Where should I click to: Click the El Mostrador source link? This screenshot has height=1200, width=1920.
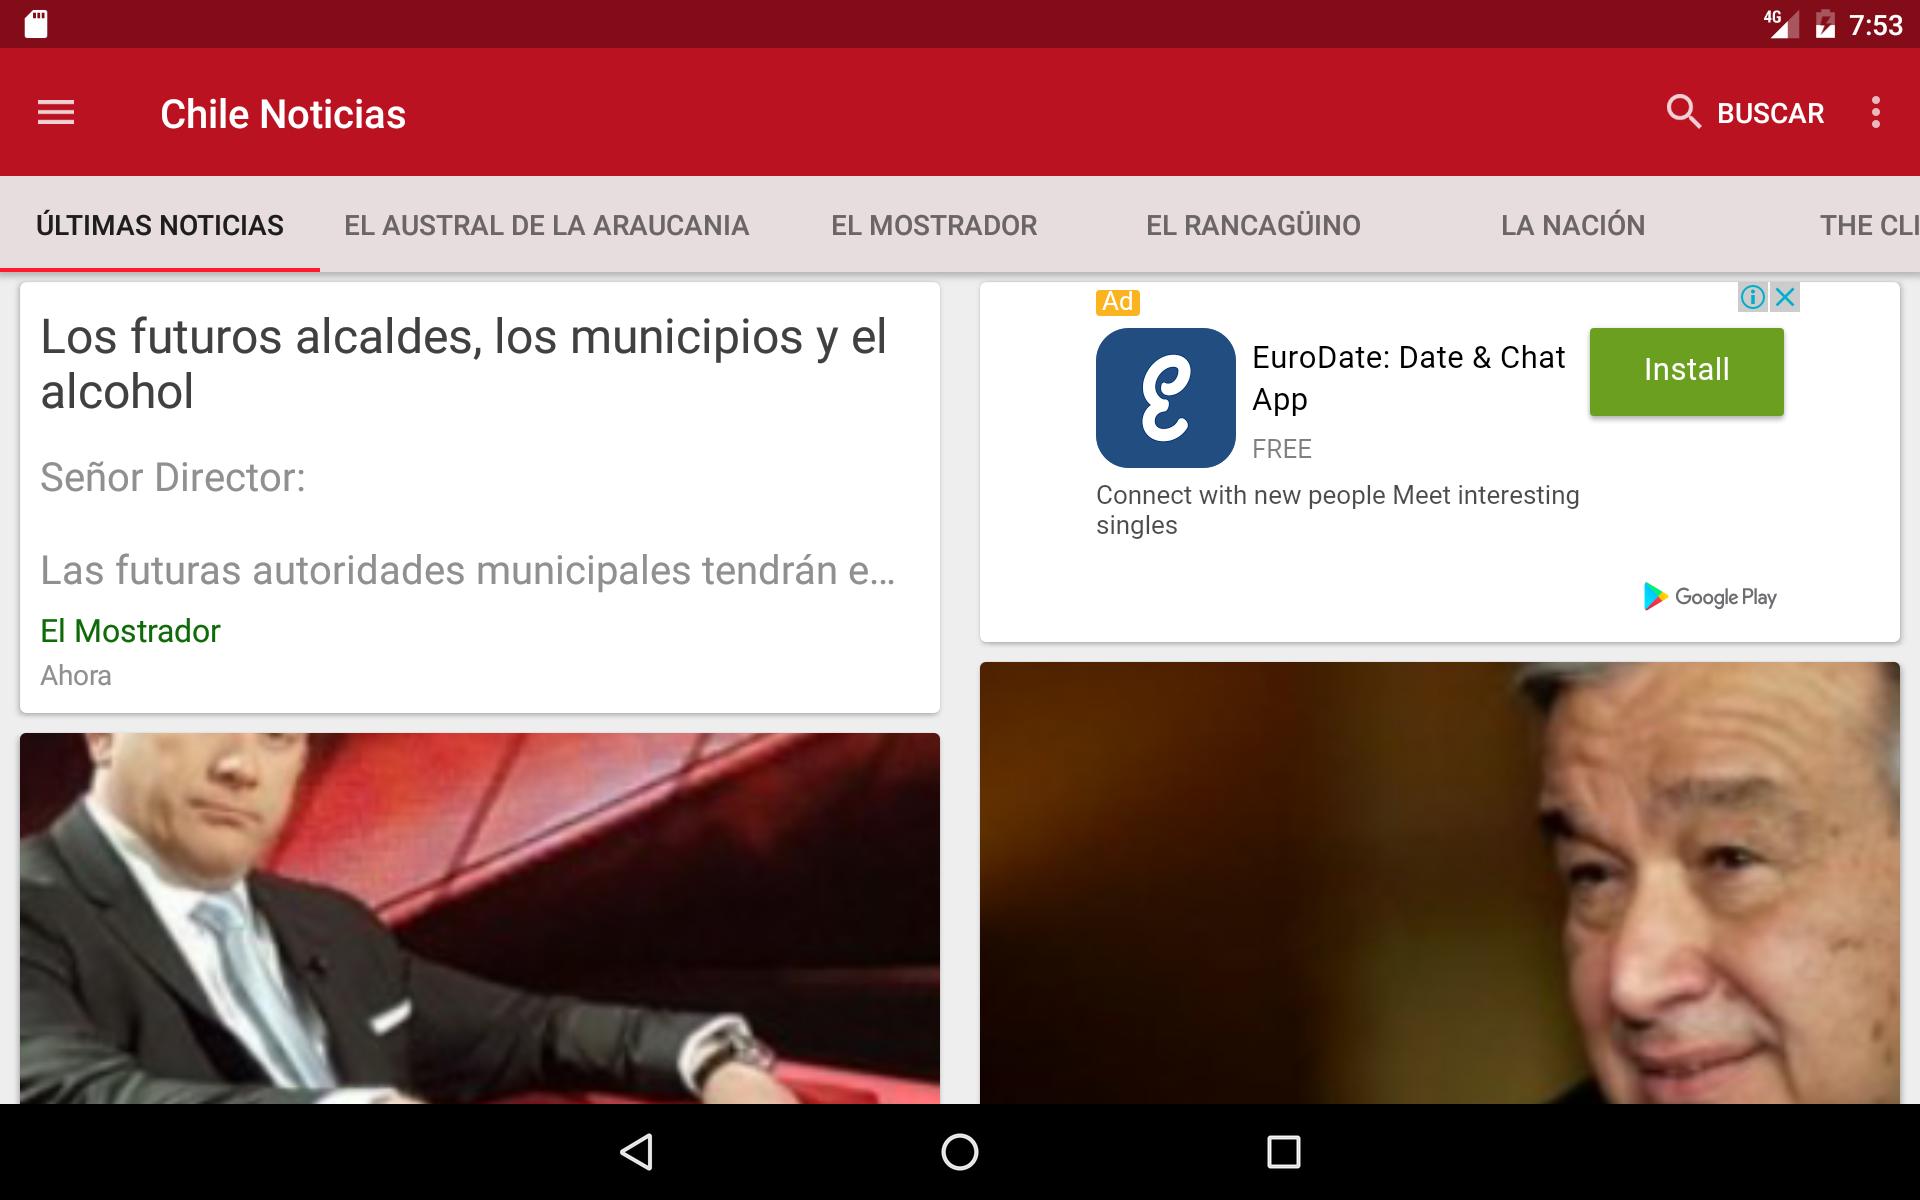pos(130,631)
